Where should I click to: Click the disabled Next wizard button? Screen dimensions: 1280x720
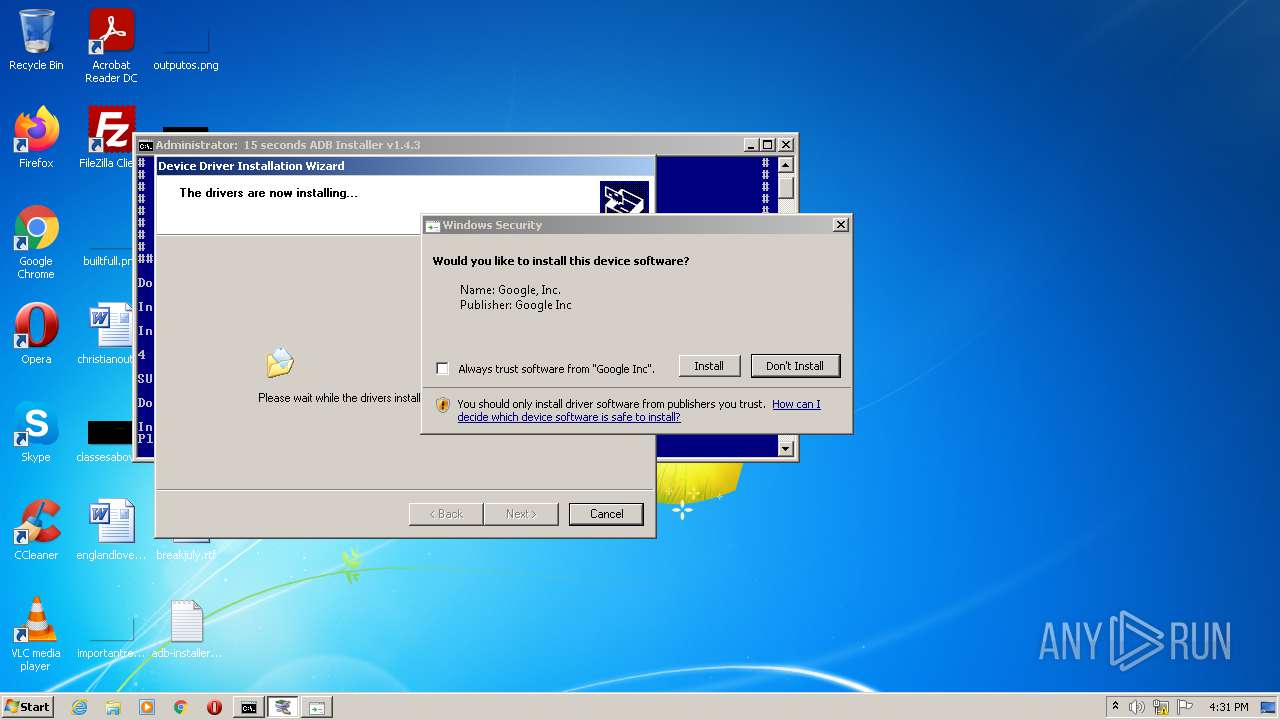tap(521, 514)
